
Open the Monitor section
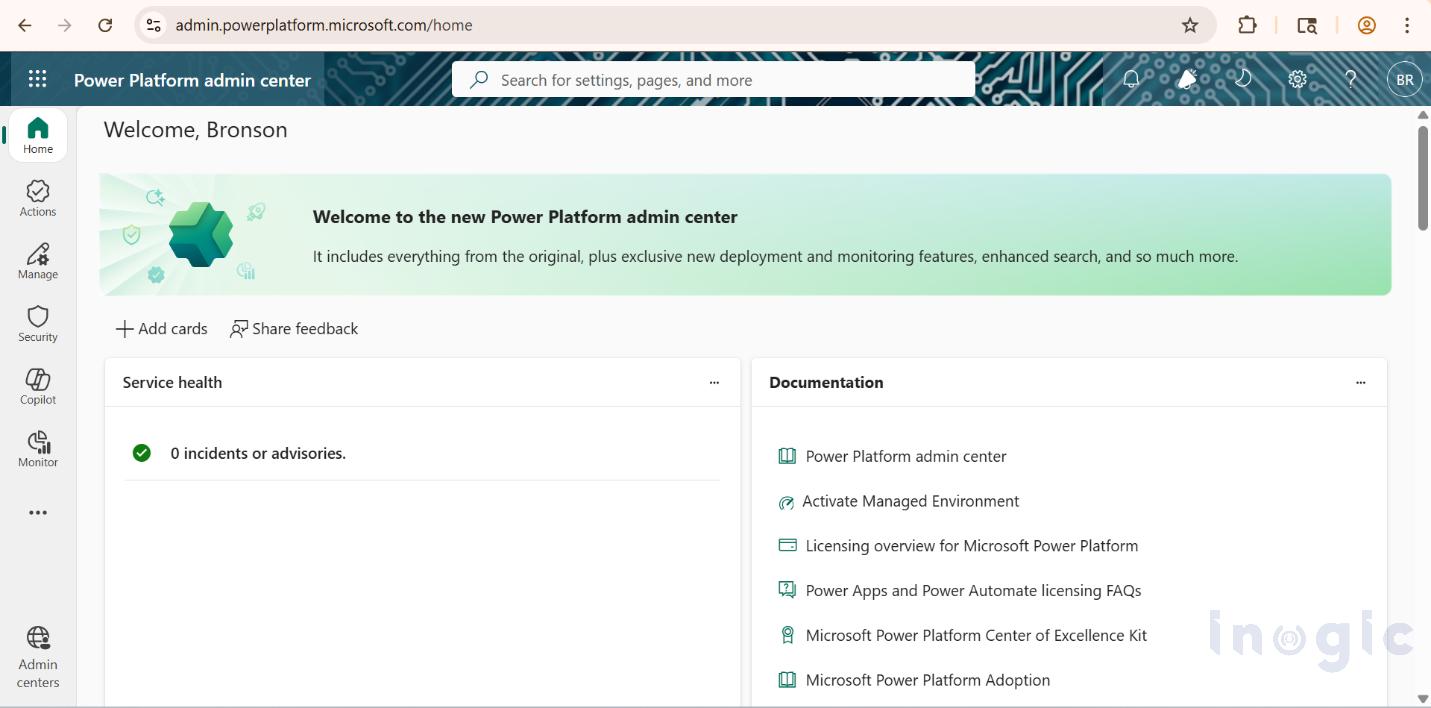(38, 449)
